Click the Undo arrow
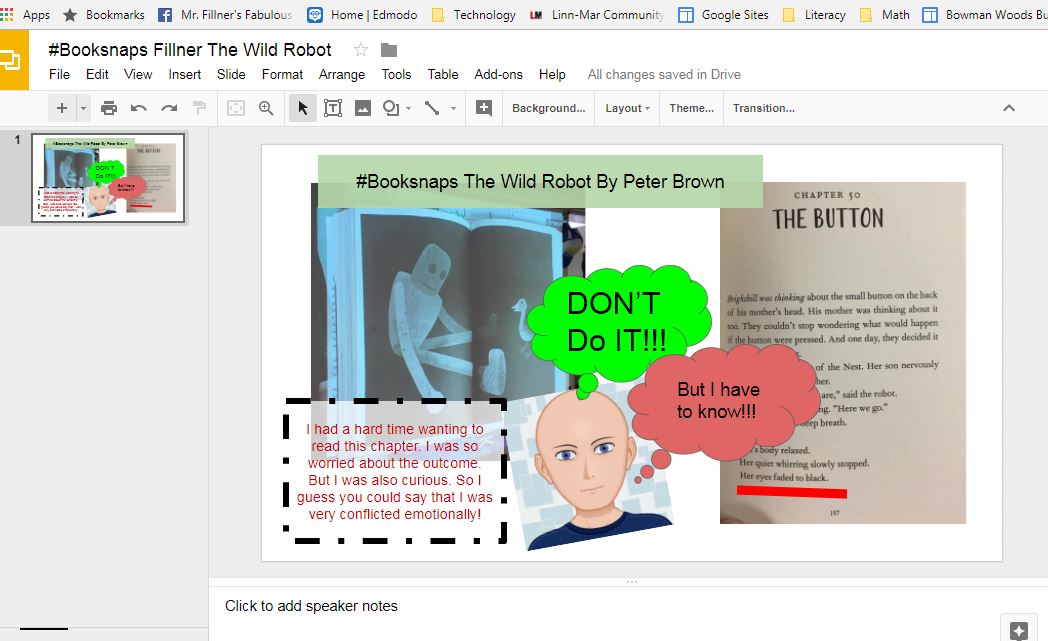 click(138, 108)
